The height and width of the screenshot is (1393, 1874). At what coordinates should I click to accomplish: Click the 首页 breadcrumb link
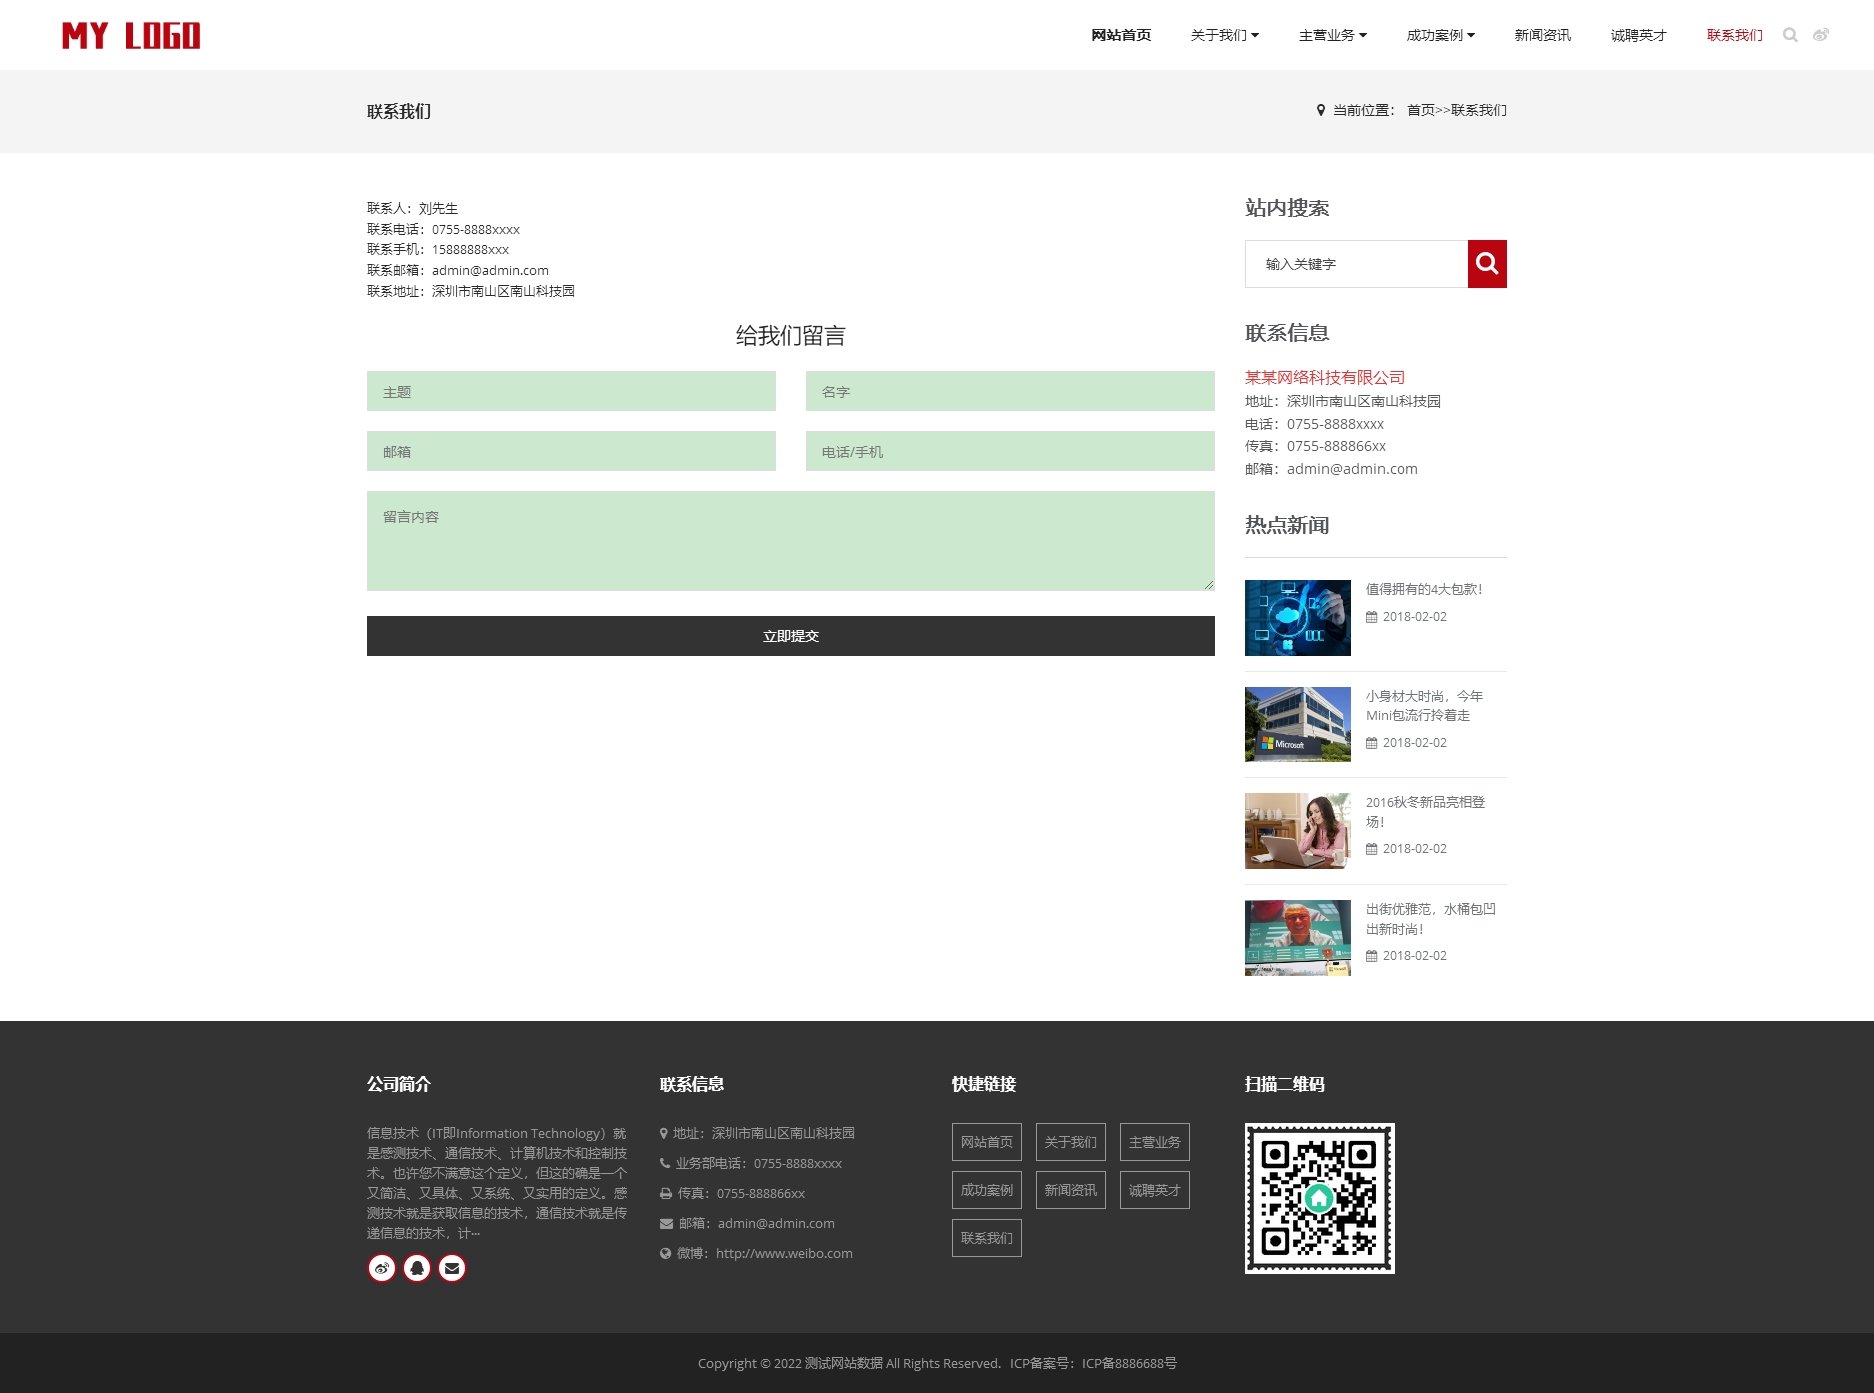click(1420, 110)
